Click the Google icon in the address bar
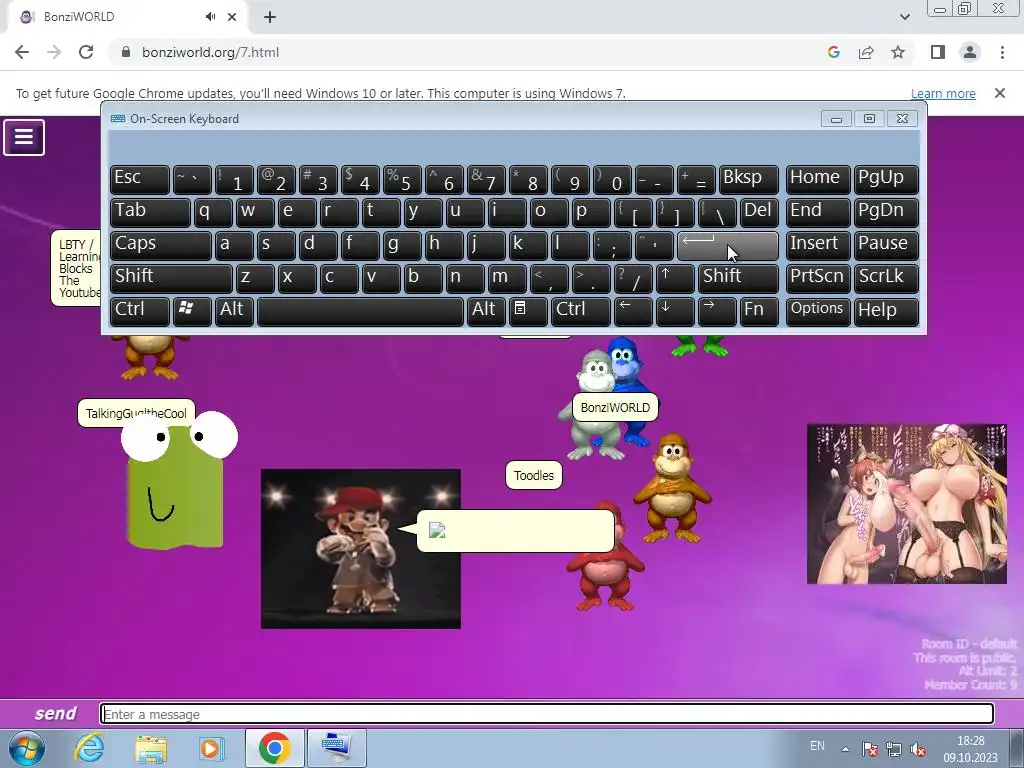The height and width of the screenshot is (768, 1024). click(x=833, y=52)
